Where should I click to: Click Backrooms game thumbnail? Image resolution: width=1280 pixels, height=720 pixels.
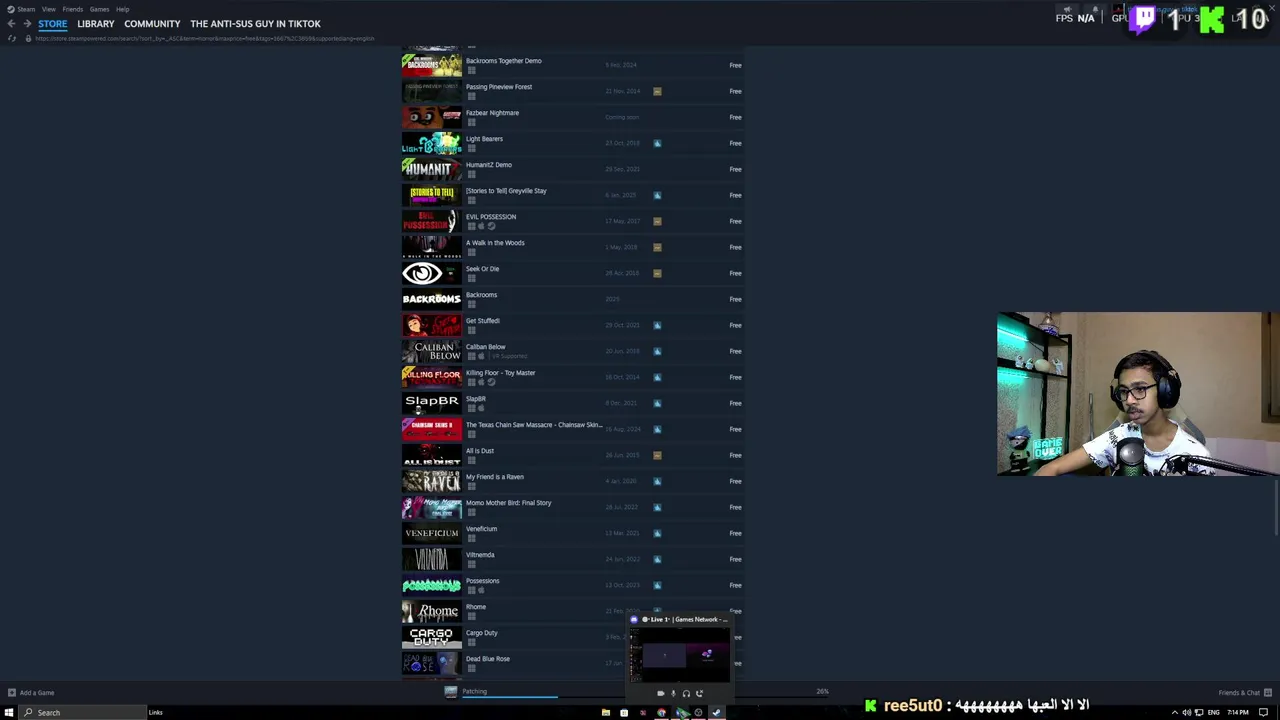[x=432, y=299]
